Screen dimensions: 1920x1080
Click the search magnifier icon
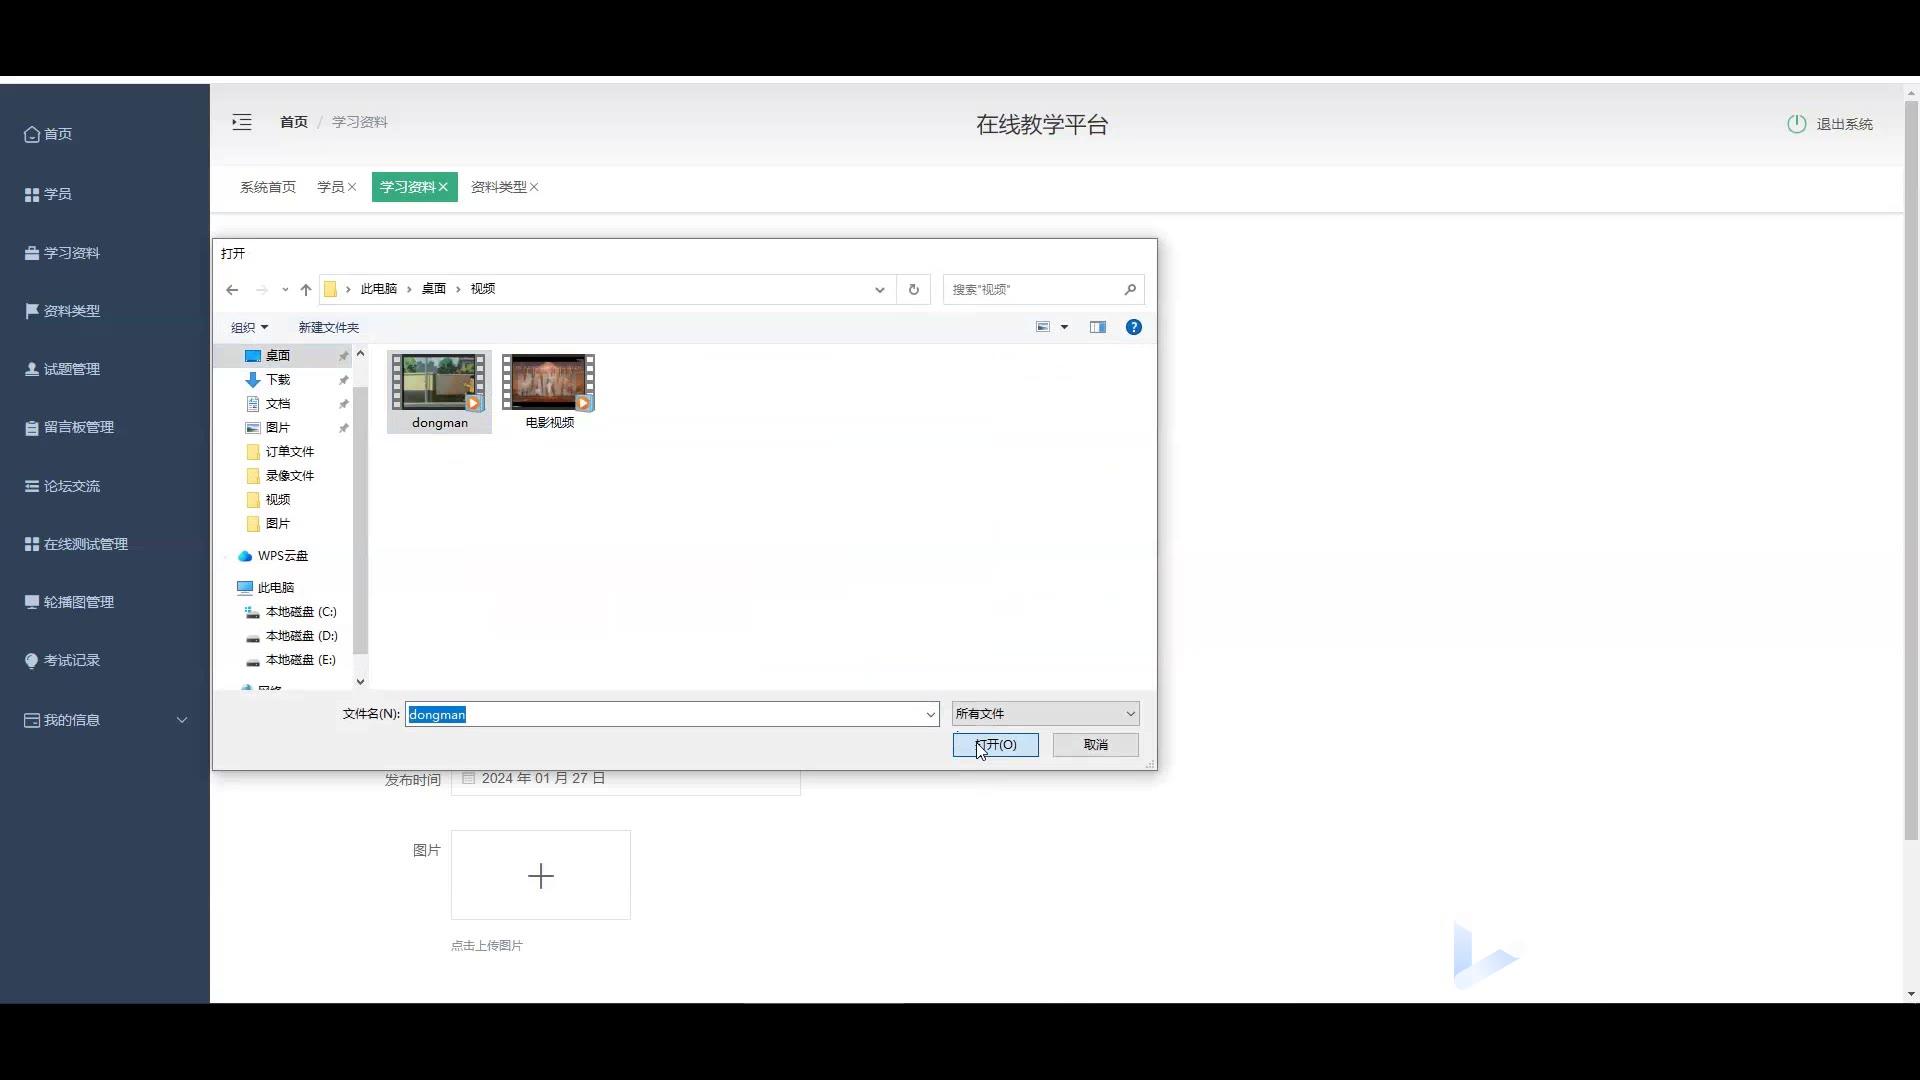(x=1130, y=290)
